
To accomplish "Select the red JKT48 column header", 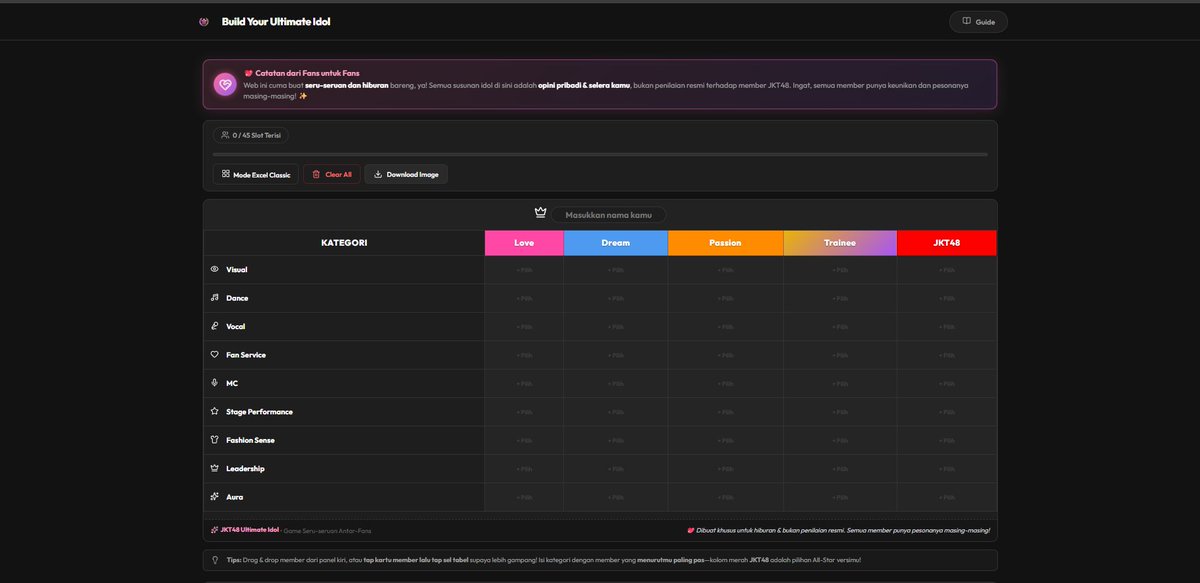I will [x=947, y=243].
